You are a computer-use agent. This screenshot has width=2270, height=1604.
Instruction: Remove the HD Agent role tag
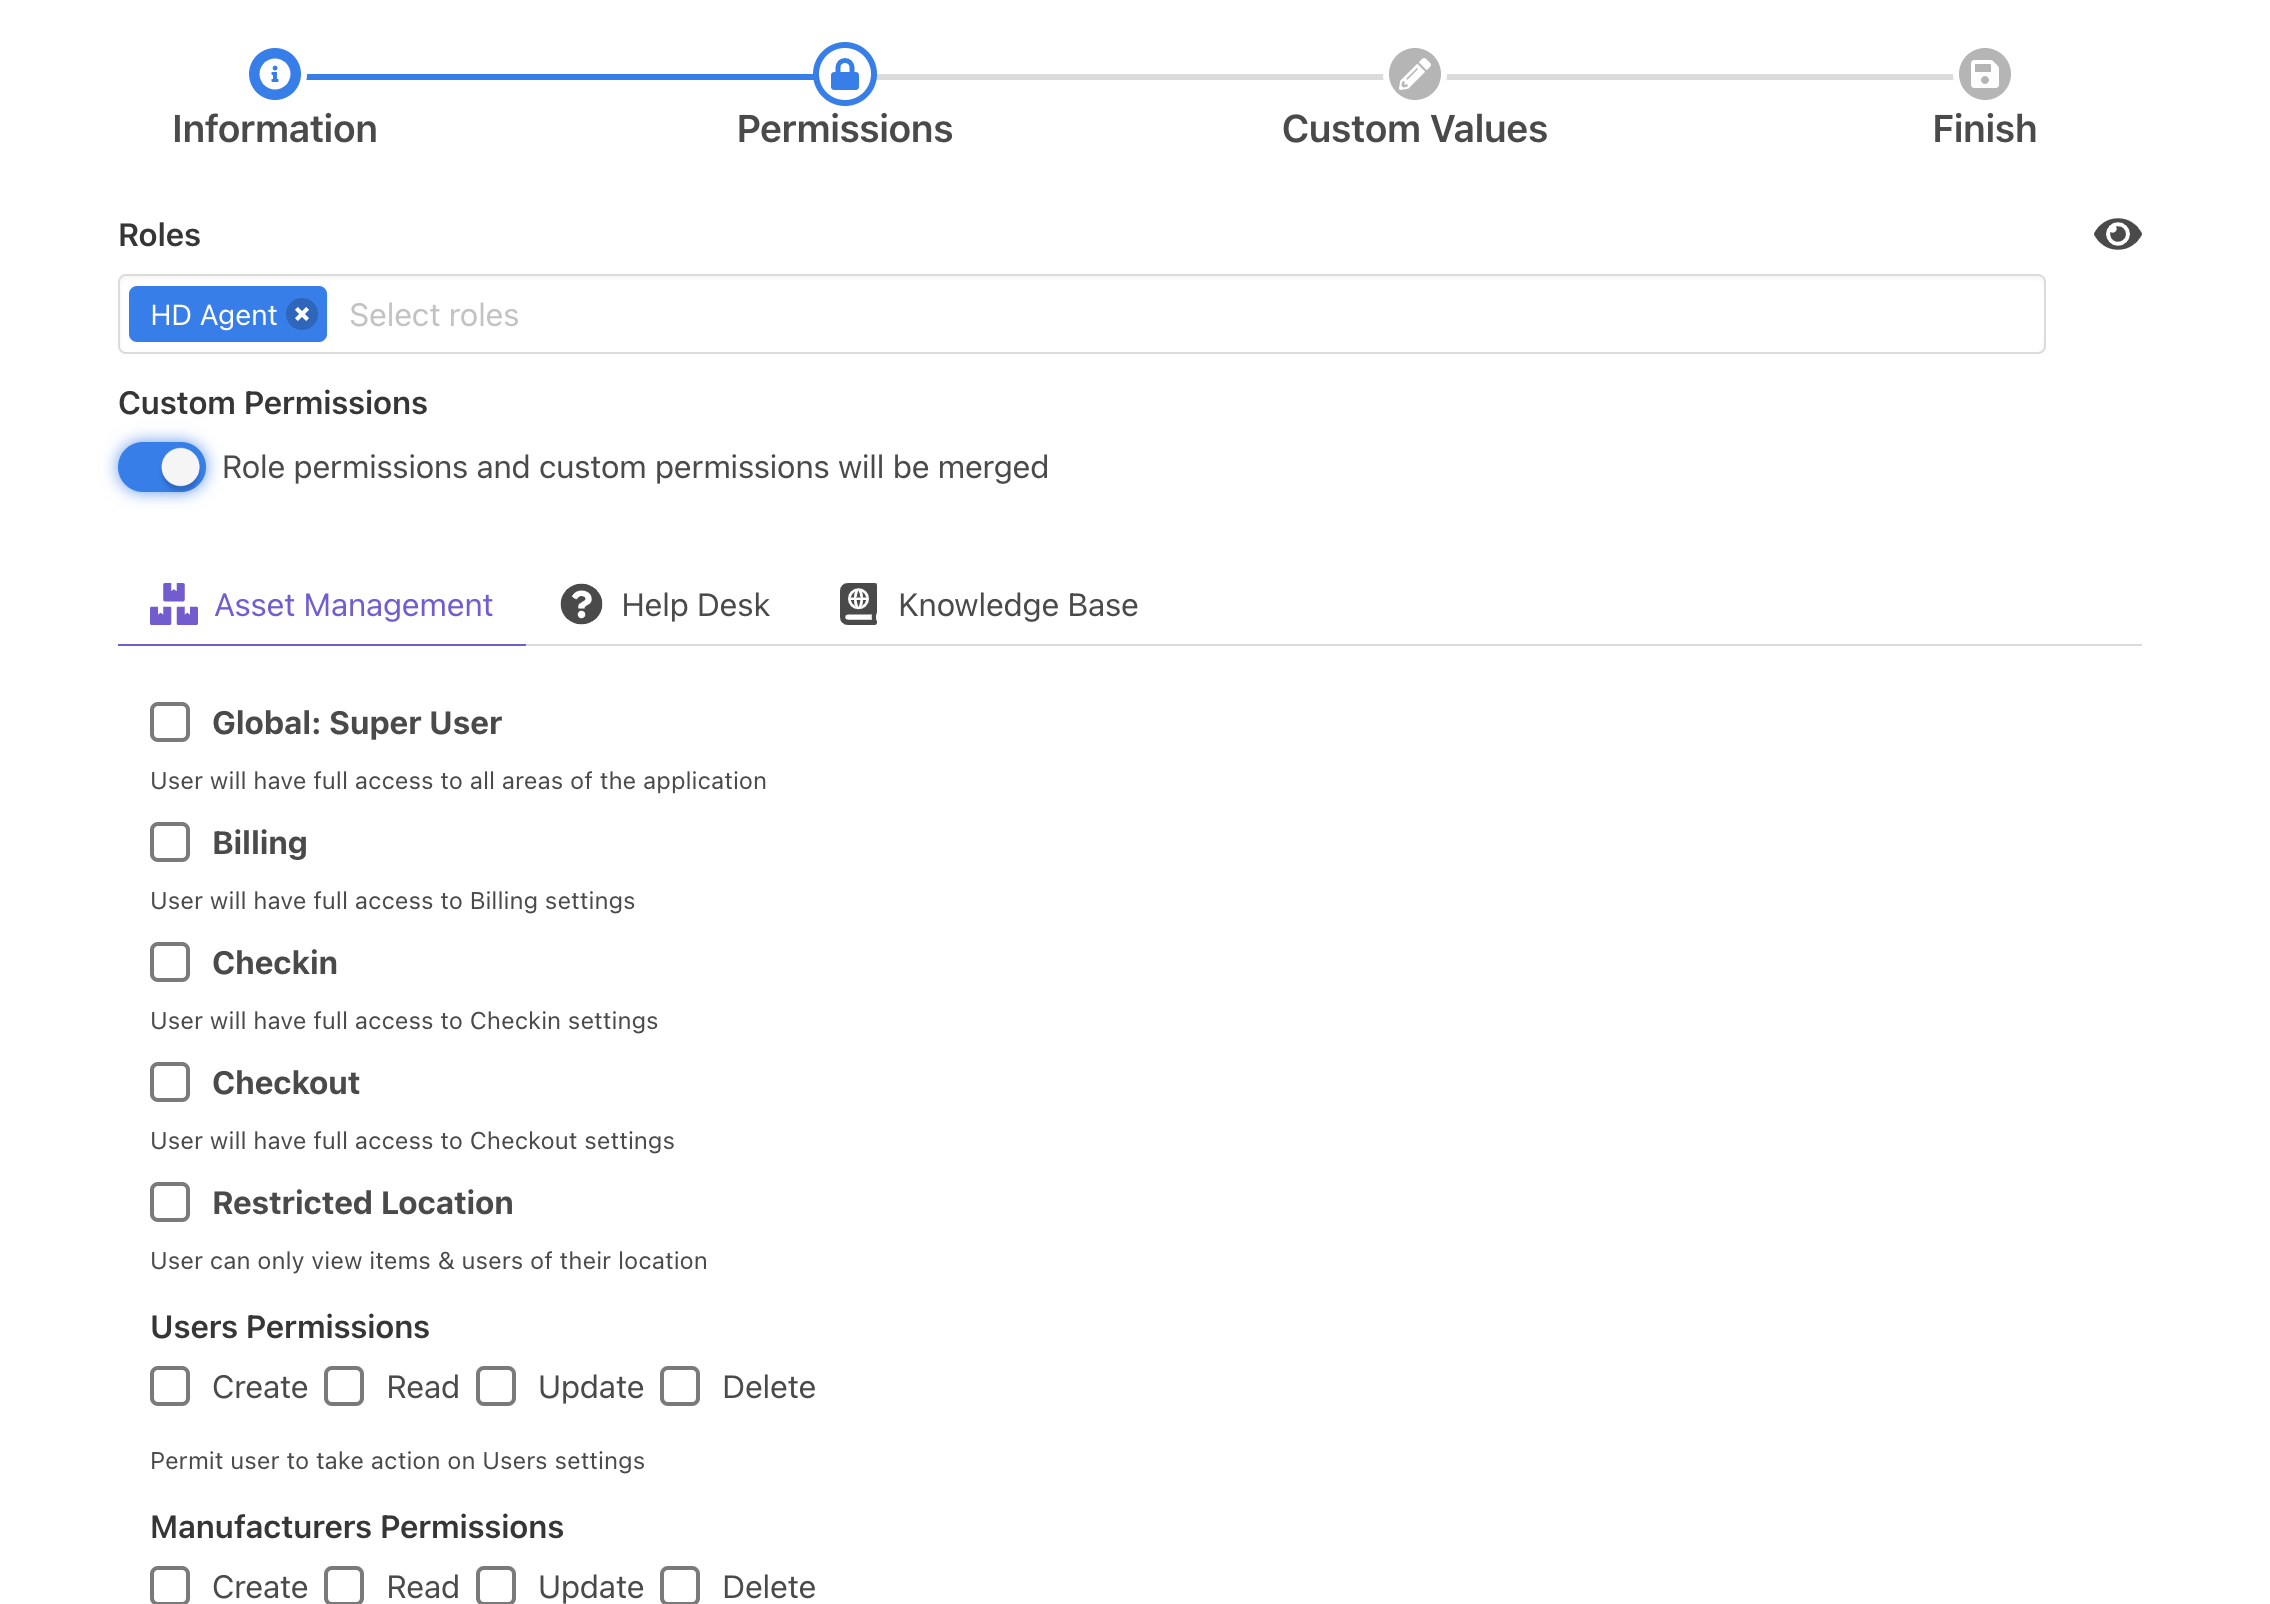[302, 314]
